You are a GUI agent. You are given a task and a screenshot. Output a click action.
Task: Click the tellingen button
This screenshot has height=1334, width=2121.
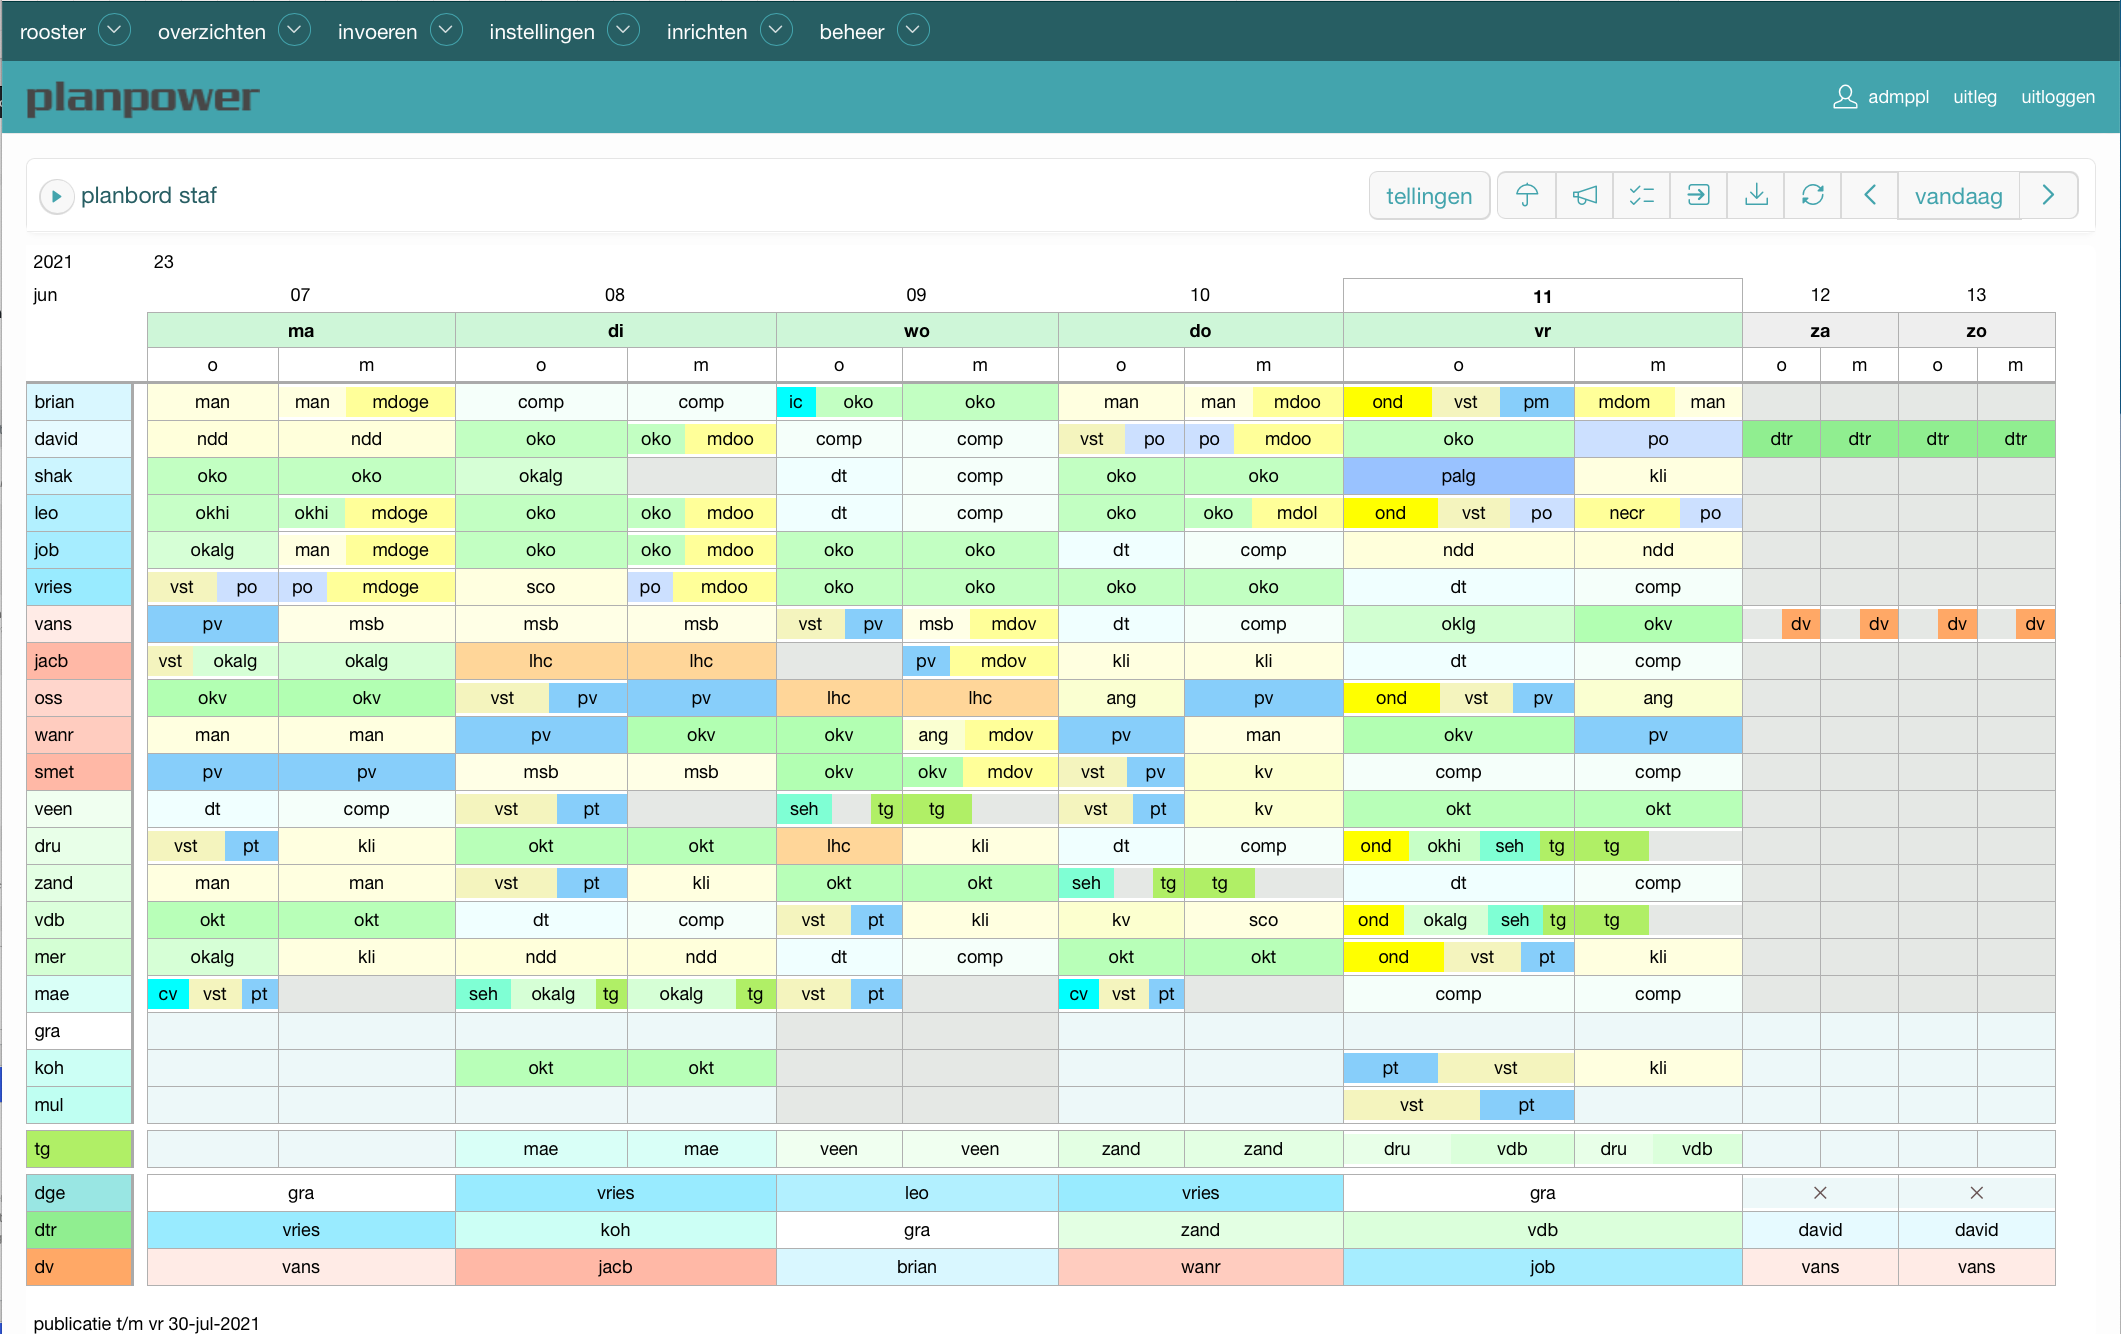click(x=1429, y=196)
